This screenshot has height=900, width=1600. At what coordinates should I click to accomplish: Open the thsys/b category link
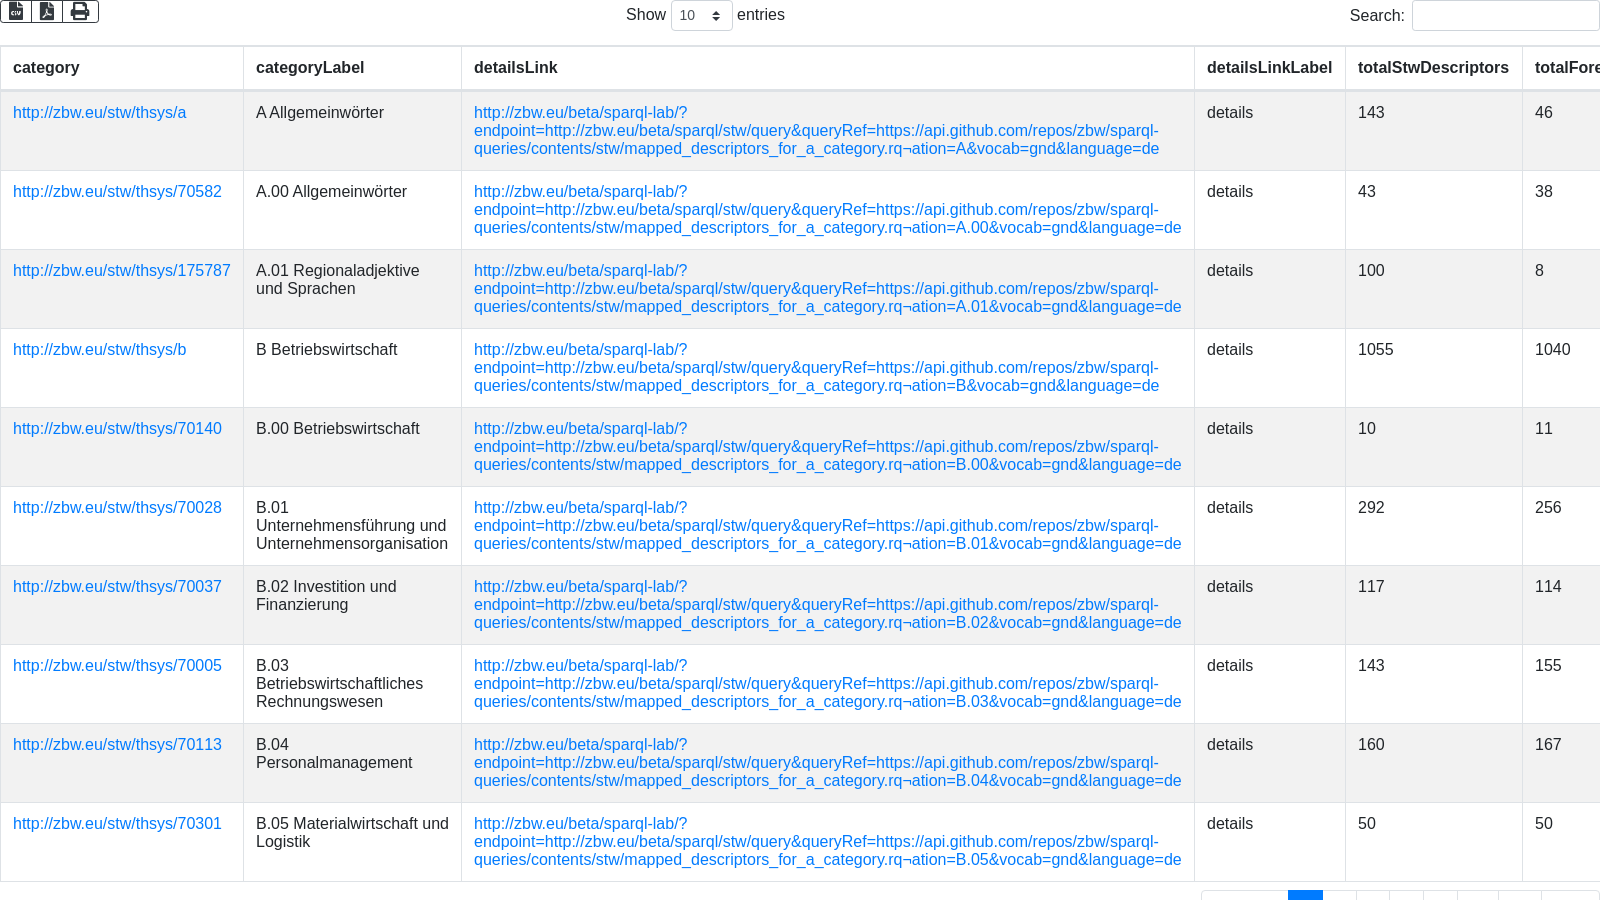99,350
